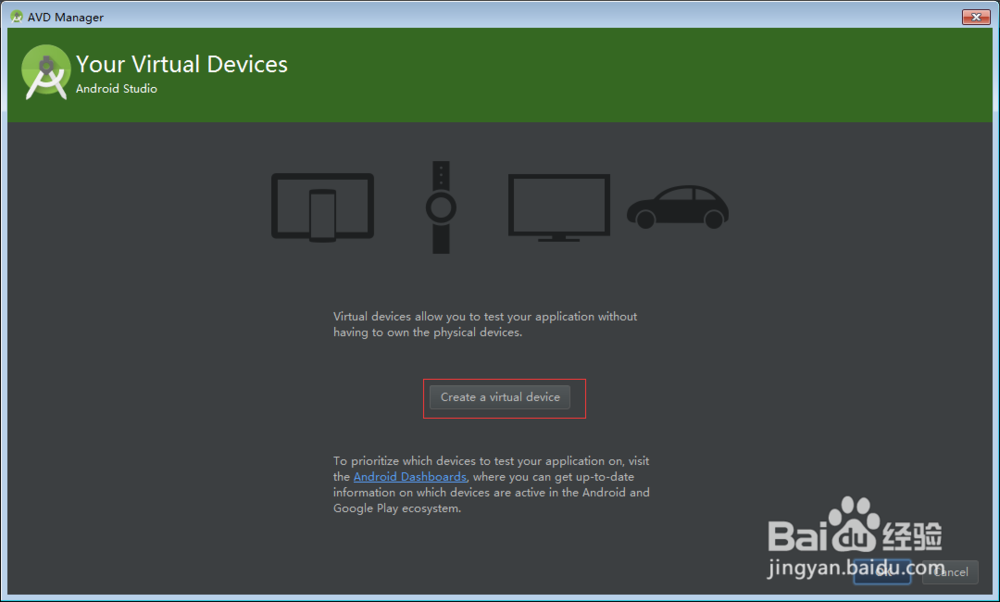The image size is (1000, 602).
Task: Click the 'Your Virtual Devices' heading
Action: coord(182,64)
